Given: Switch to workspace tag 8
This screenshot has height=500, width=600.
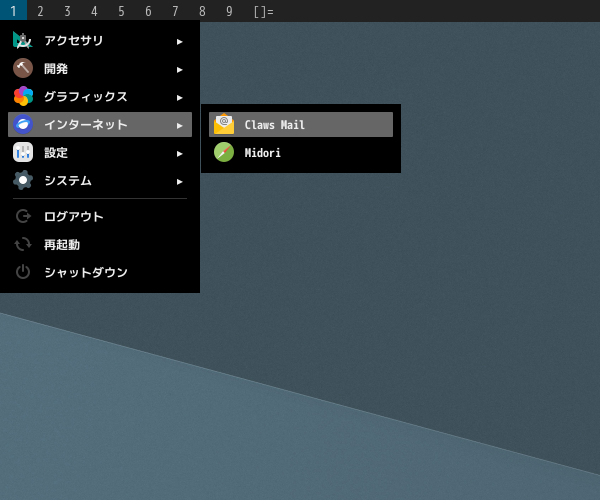Looking at the screenshot, I should 202,11.
